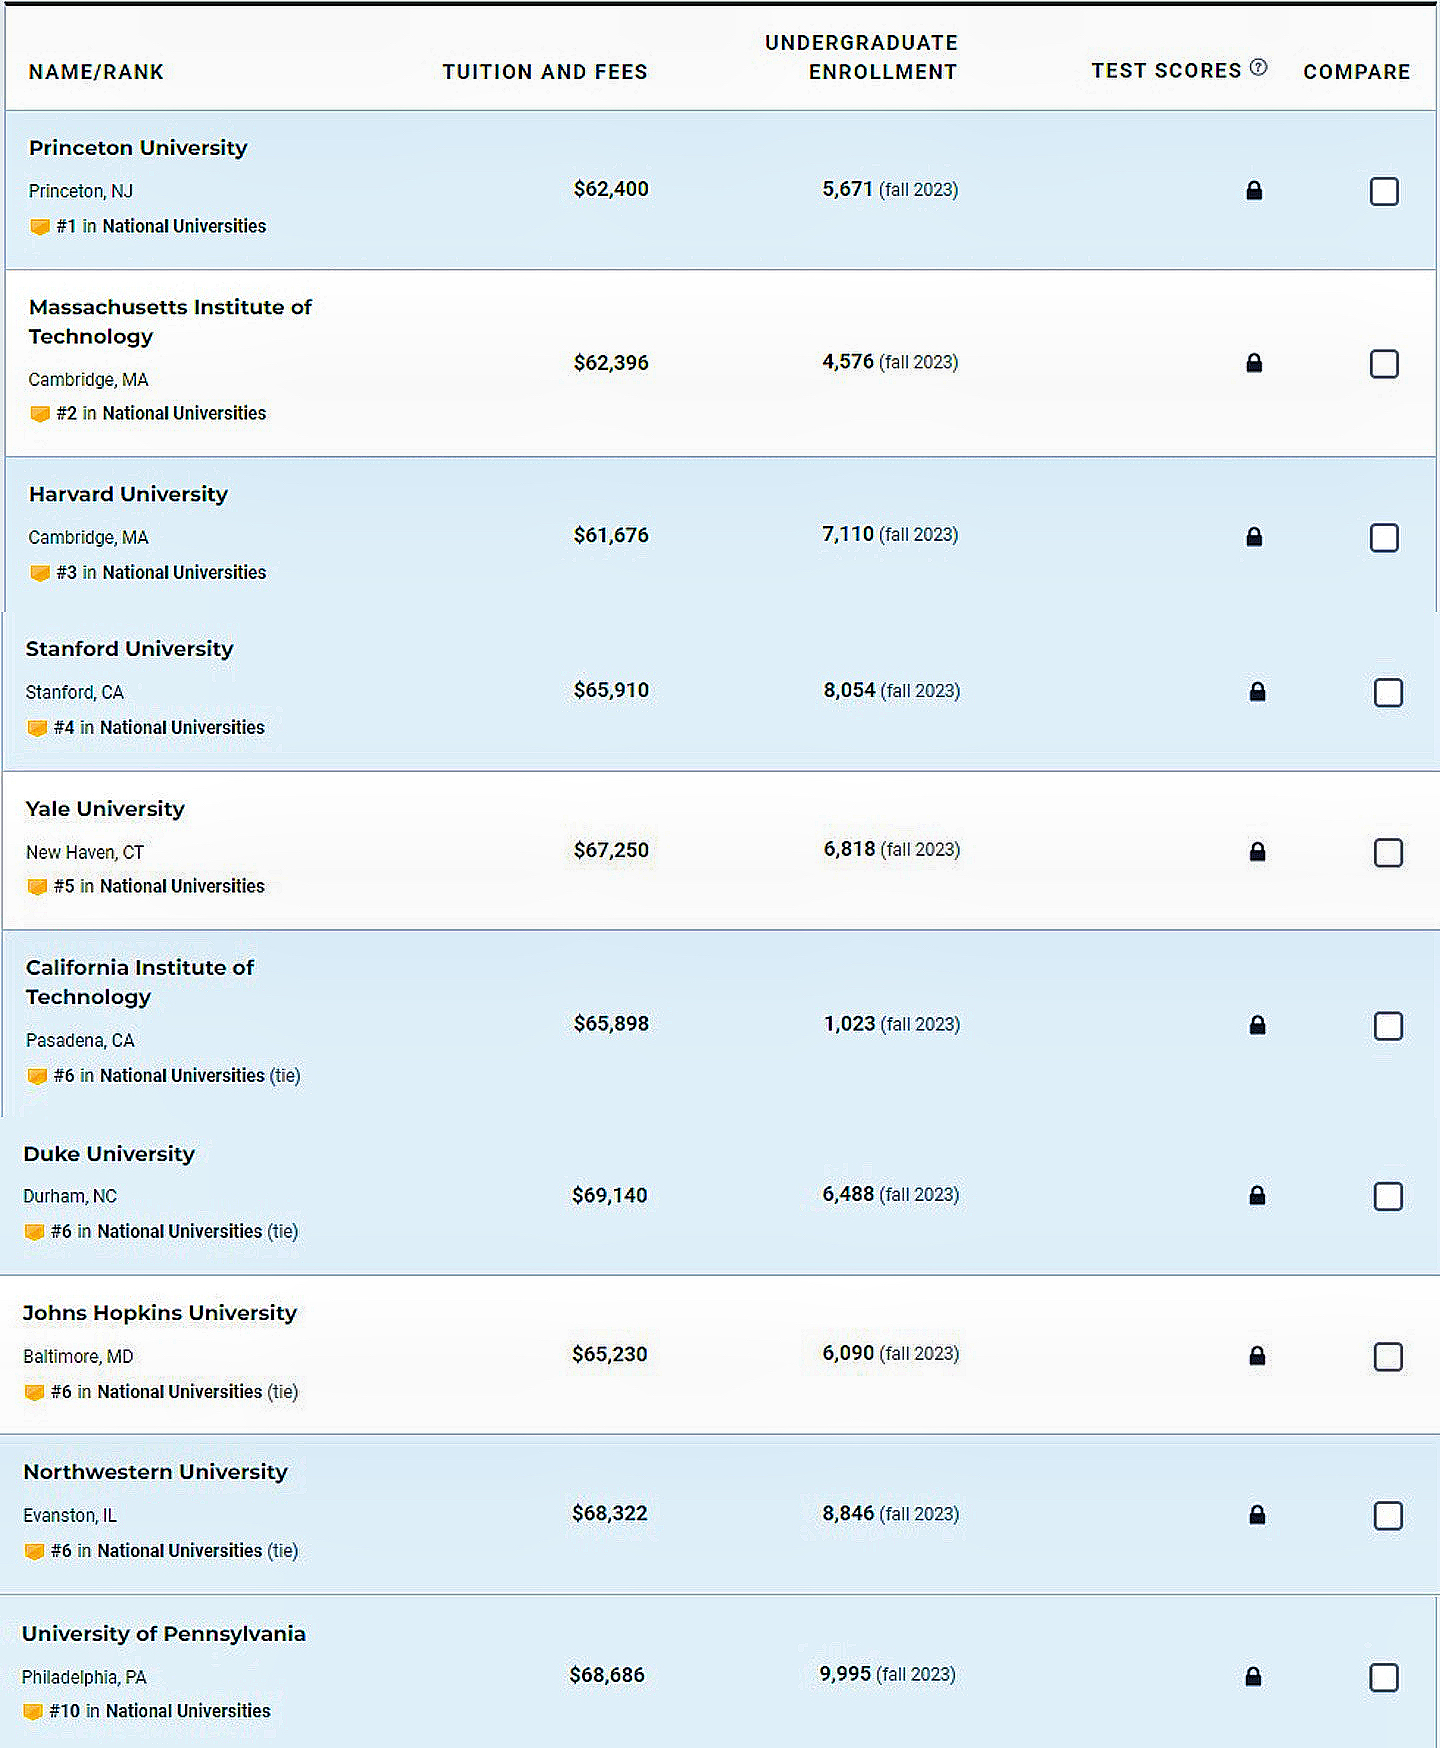Click the lock icon in University of Pennsylvania row

pos(1253,1677)
